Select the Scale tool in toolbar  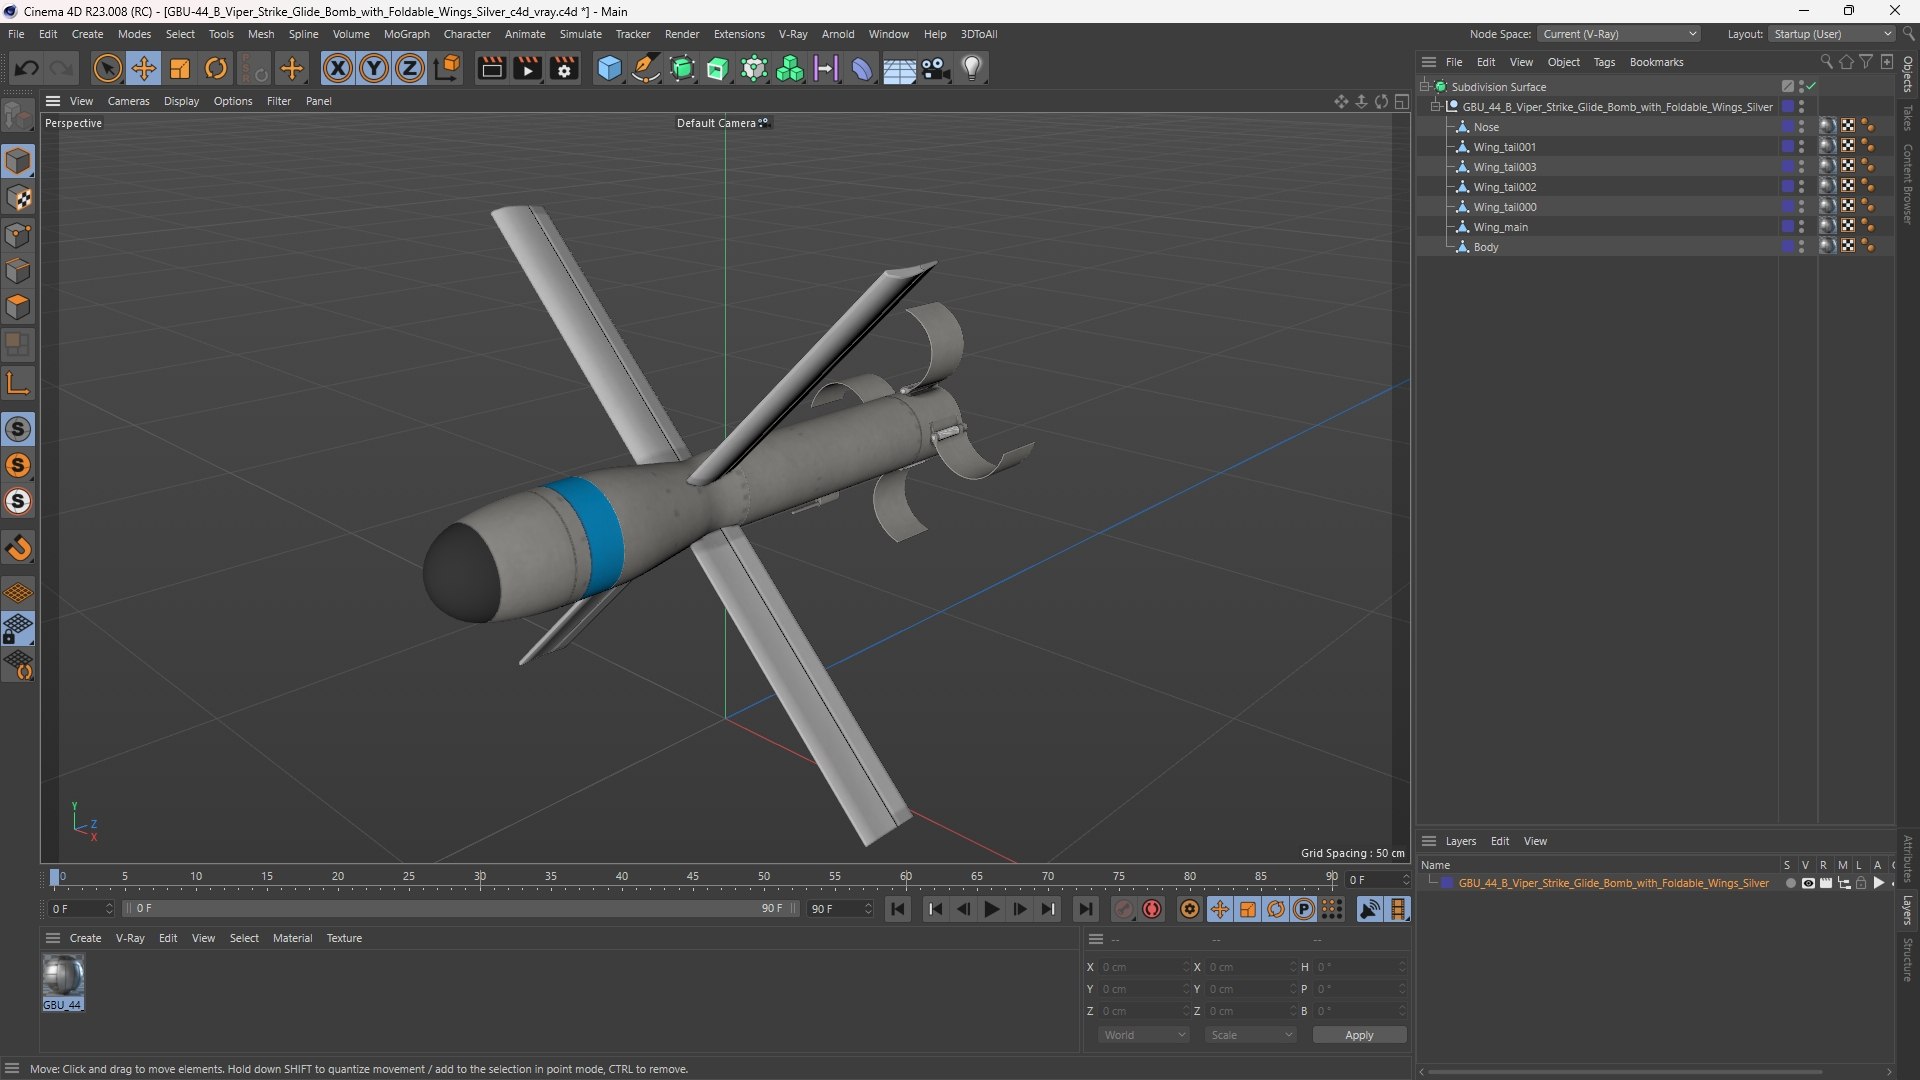click(180, 68)
